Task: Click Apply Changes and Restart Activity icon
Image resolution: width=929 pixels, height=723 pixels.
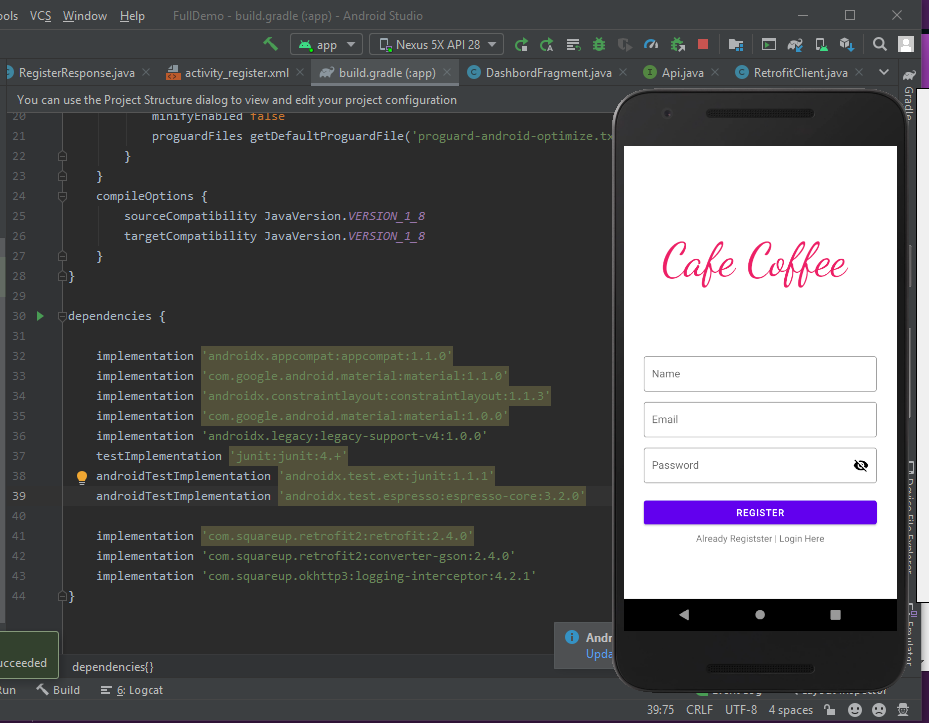Action: pyautogui.click(x=547, y=44)
